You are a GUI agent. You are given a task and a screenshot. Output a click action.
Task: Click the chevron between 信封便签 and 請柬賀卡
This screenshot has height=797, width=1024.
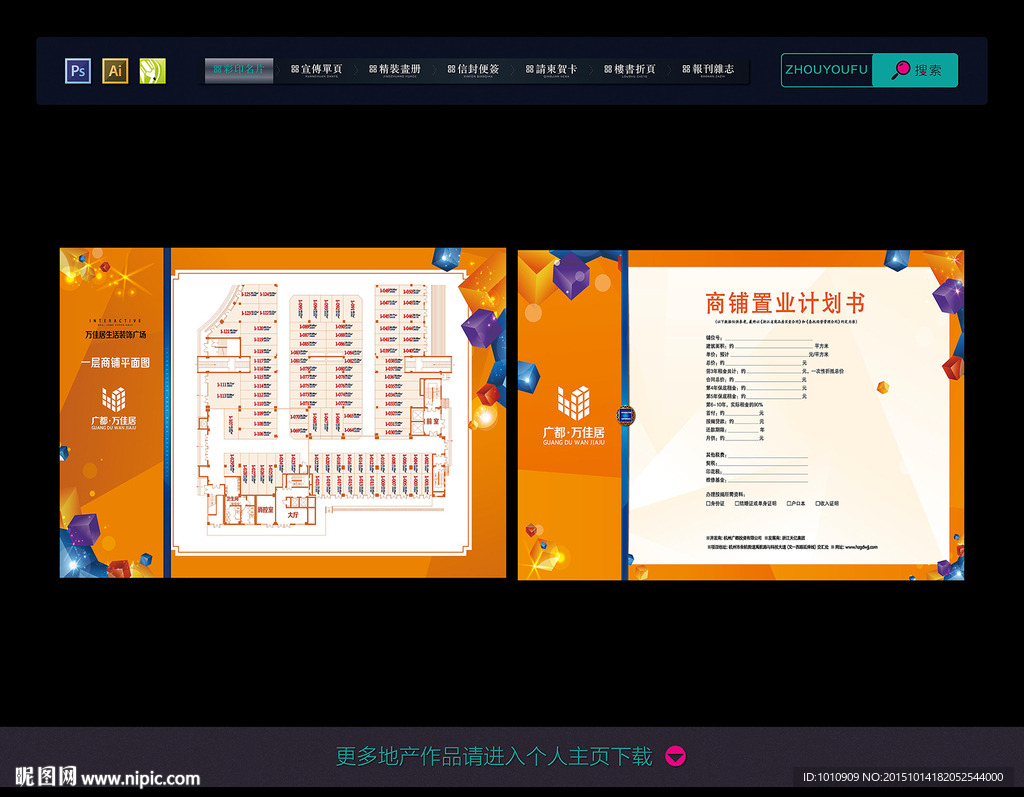[513, 70]
